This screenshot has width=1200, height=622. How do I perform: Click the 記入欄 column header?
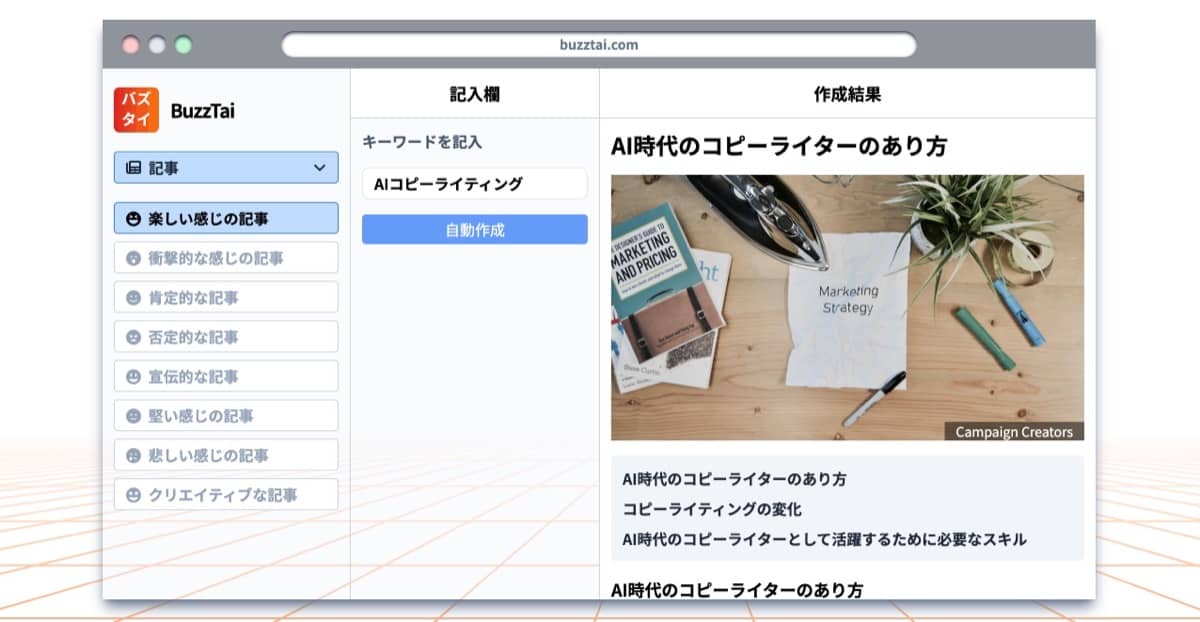point(475,95)
